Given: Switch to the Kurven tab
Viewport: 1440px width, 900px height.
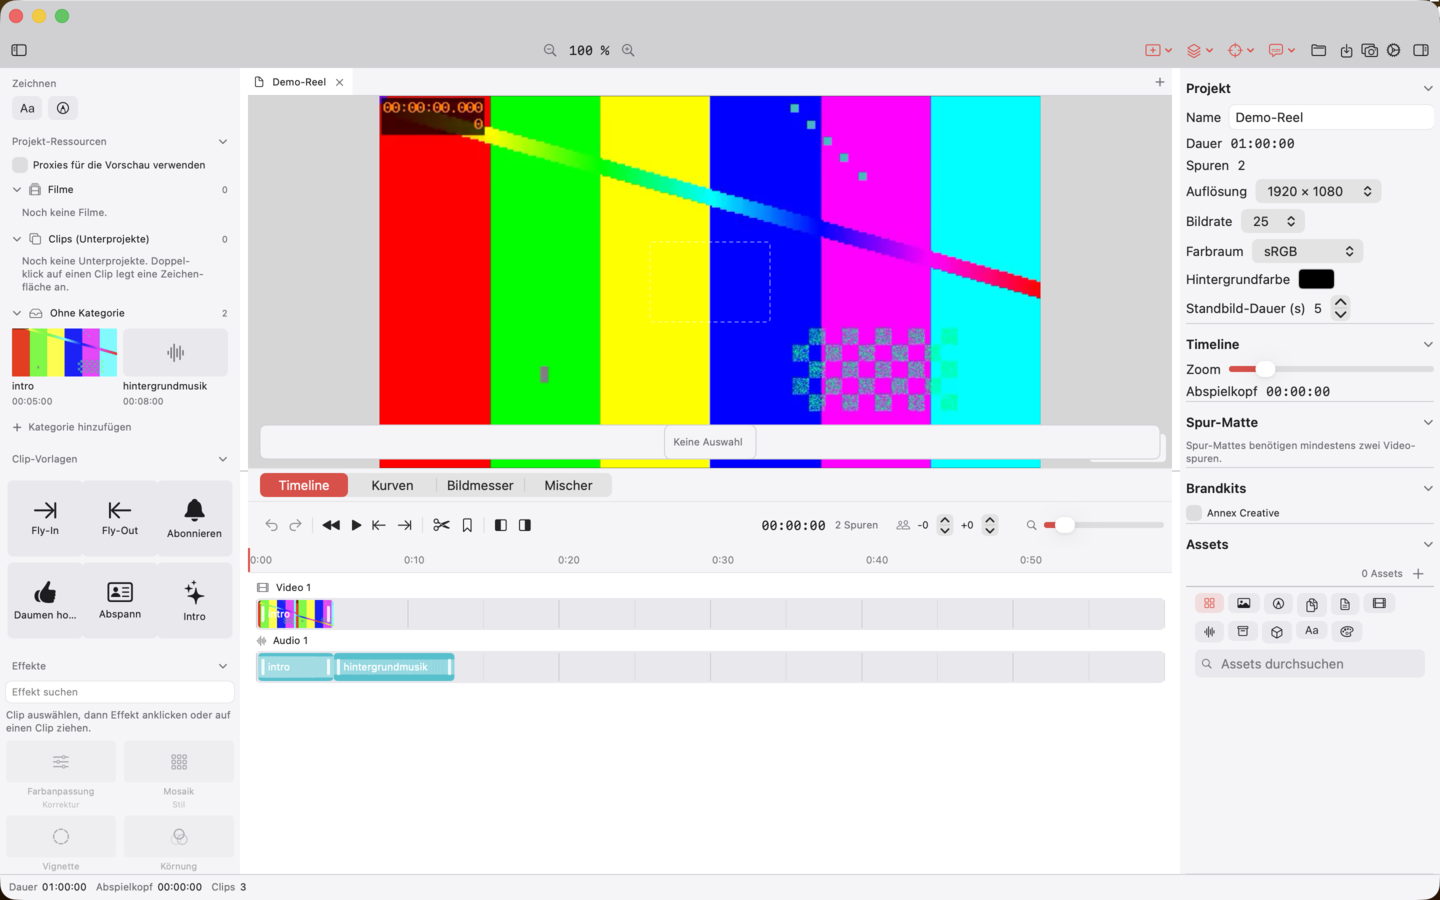Looking at the screenshot, I should (x=392, y=485).
